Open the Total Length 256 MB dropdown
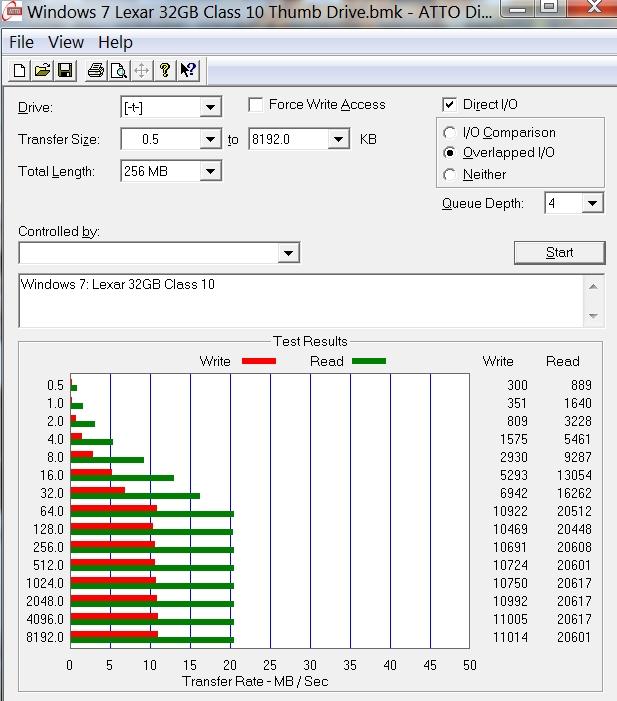617x701 pixels. 210,171
